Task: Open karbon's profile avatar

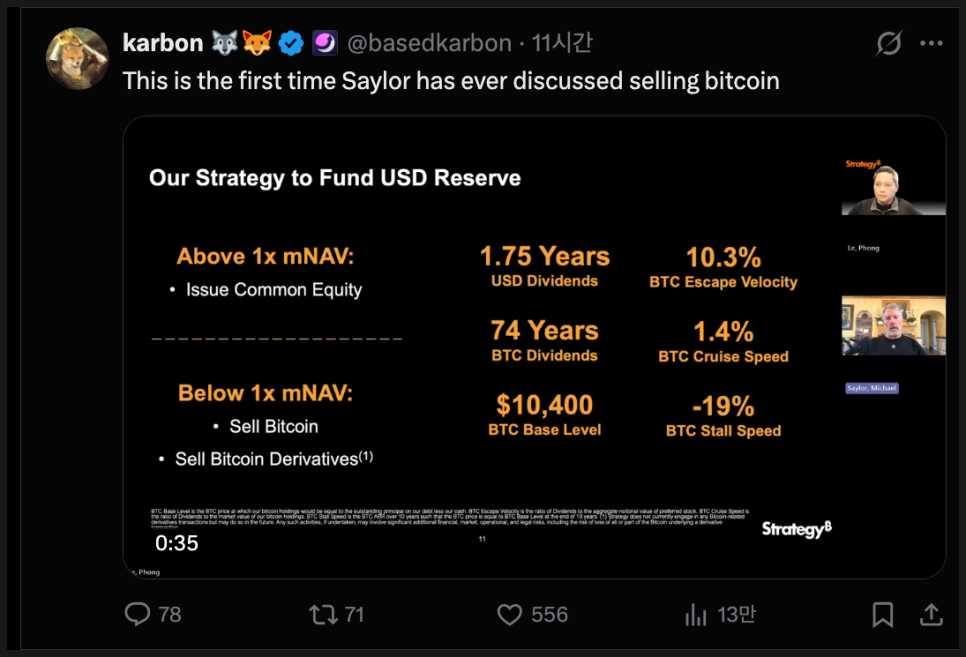Action: point(77,58)
